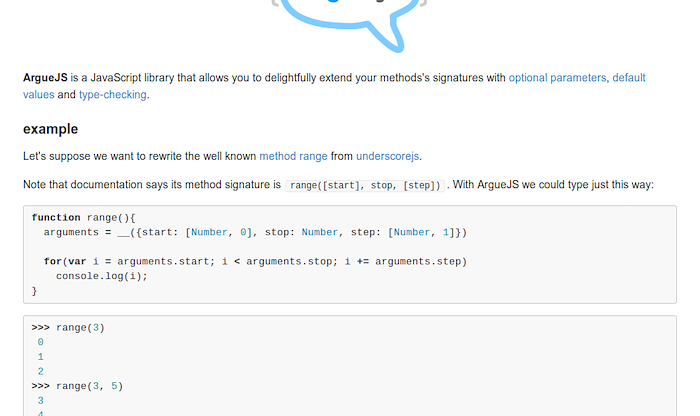Click output value 2 in console block
700x416 pixels.
[41, 371]
